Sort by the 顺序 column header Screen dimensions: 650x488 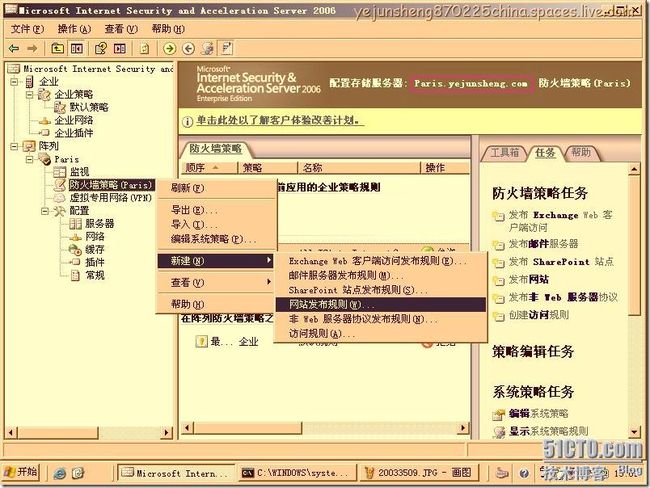[x=209, y=168]
